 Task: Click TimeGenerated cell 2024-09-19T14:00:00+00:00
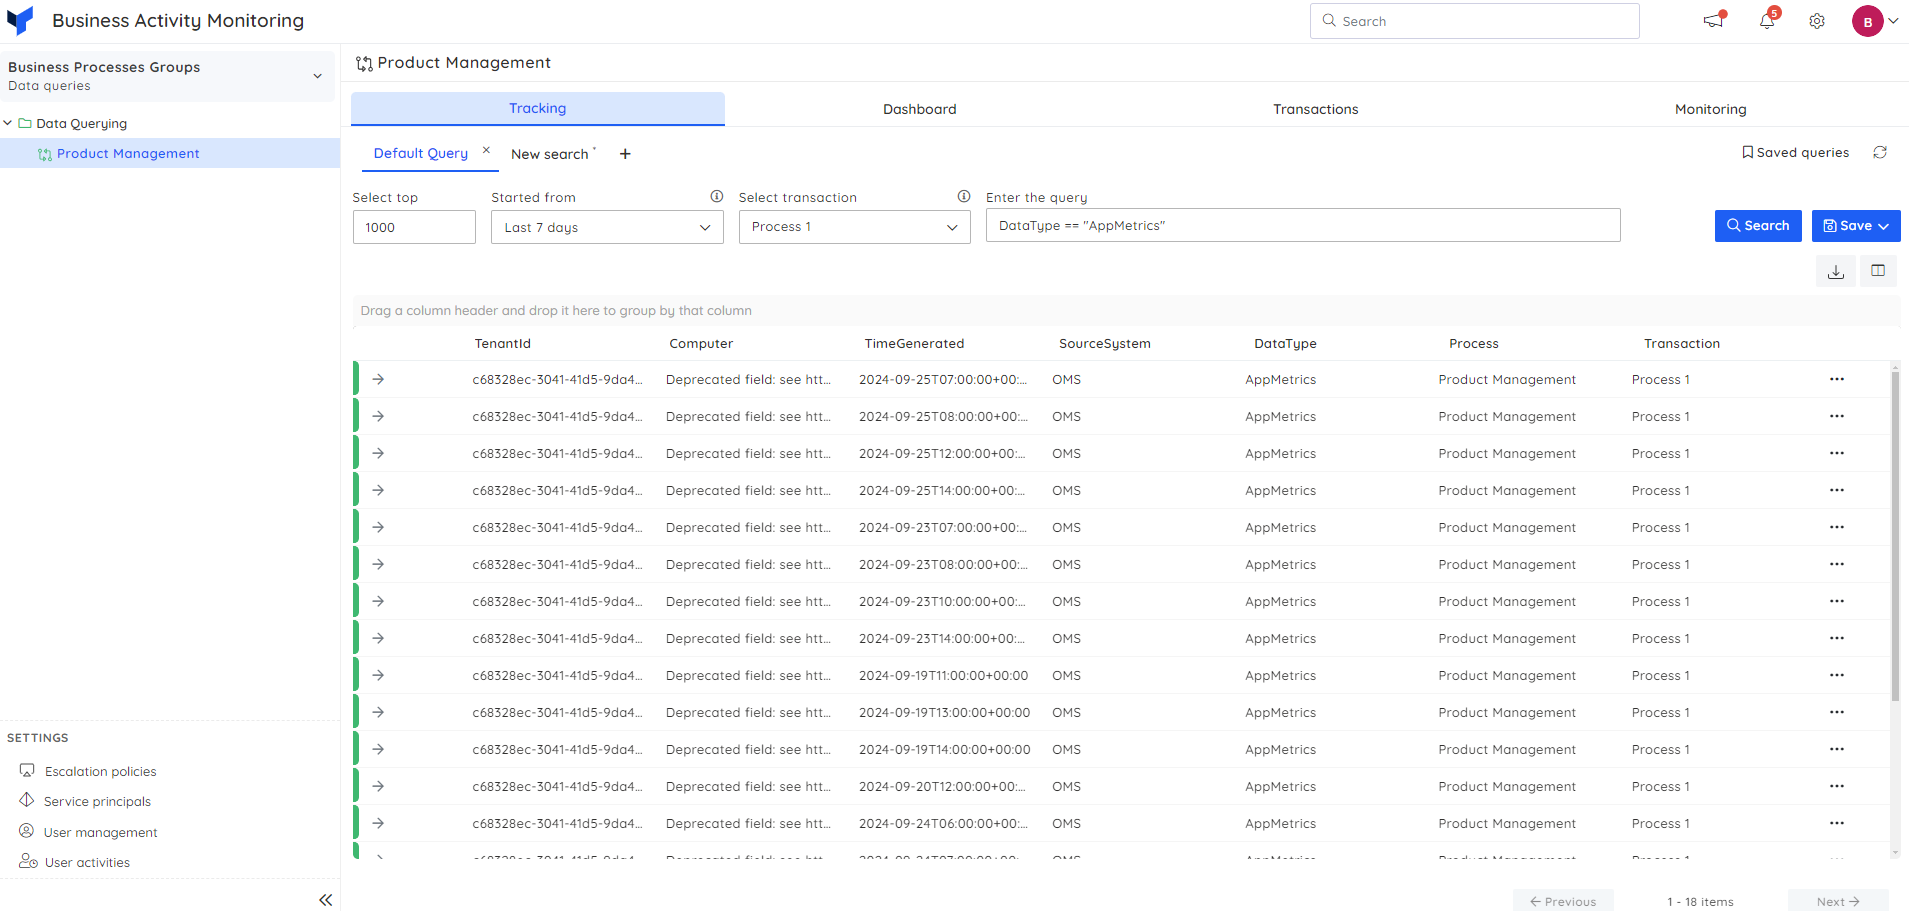(x=944, y=749)
